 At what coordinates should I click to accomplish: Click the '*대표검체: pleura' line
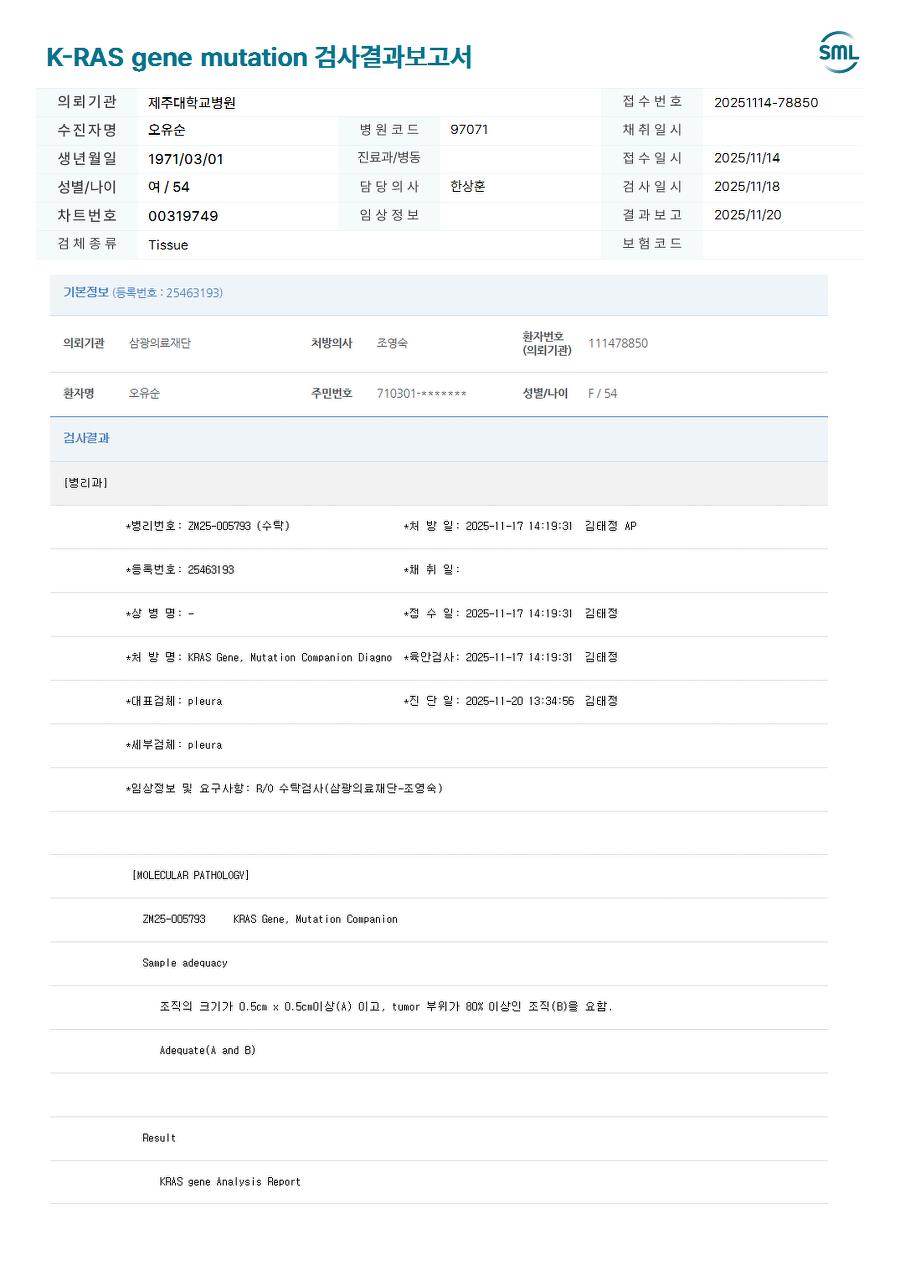pyautogui.click(x=174, y=702)
